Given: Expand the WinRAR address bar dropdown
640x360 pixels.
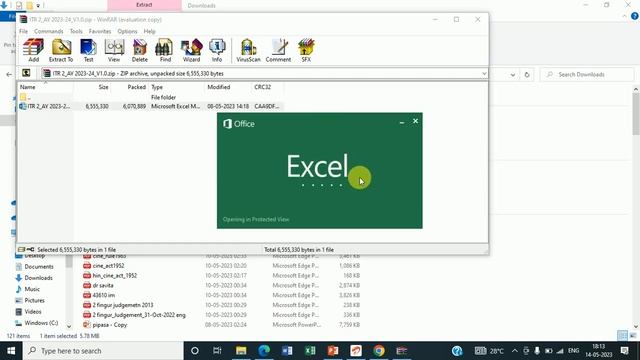Looking at the screenshot, I should coord(484,73).
